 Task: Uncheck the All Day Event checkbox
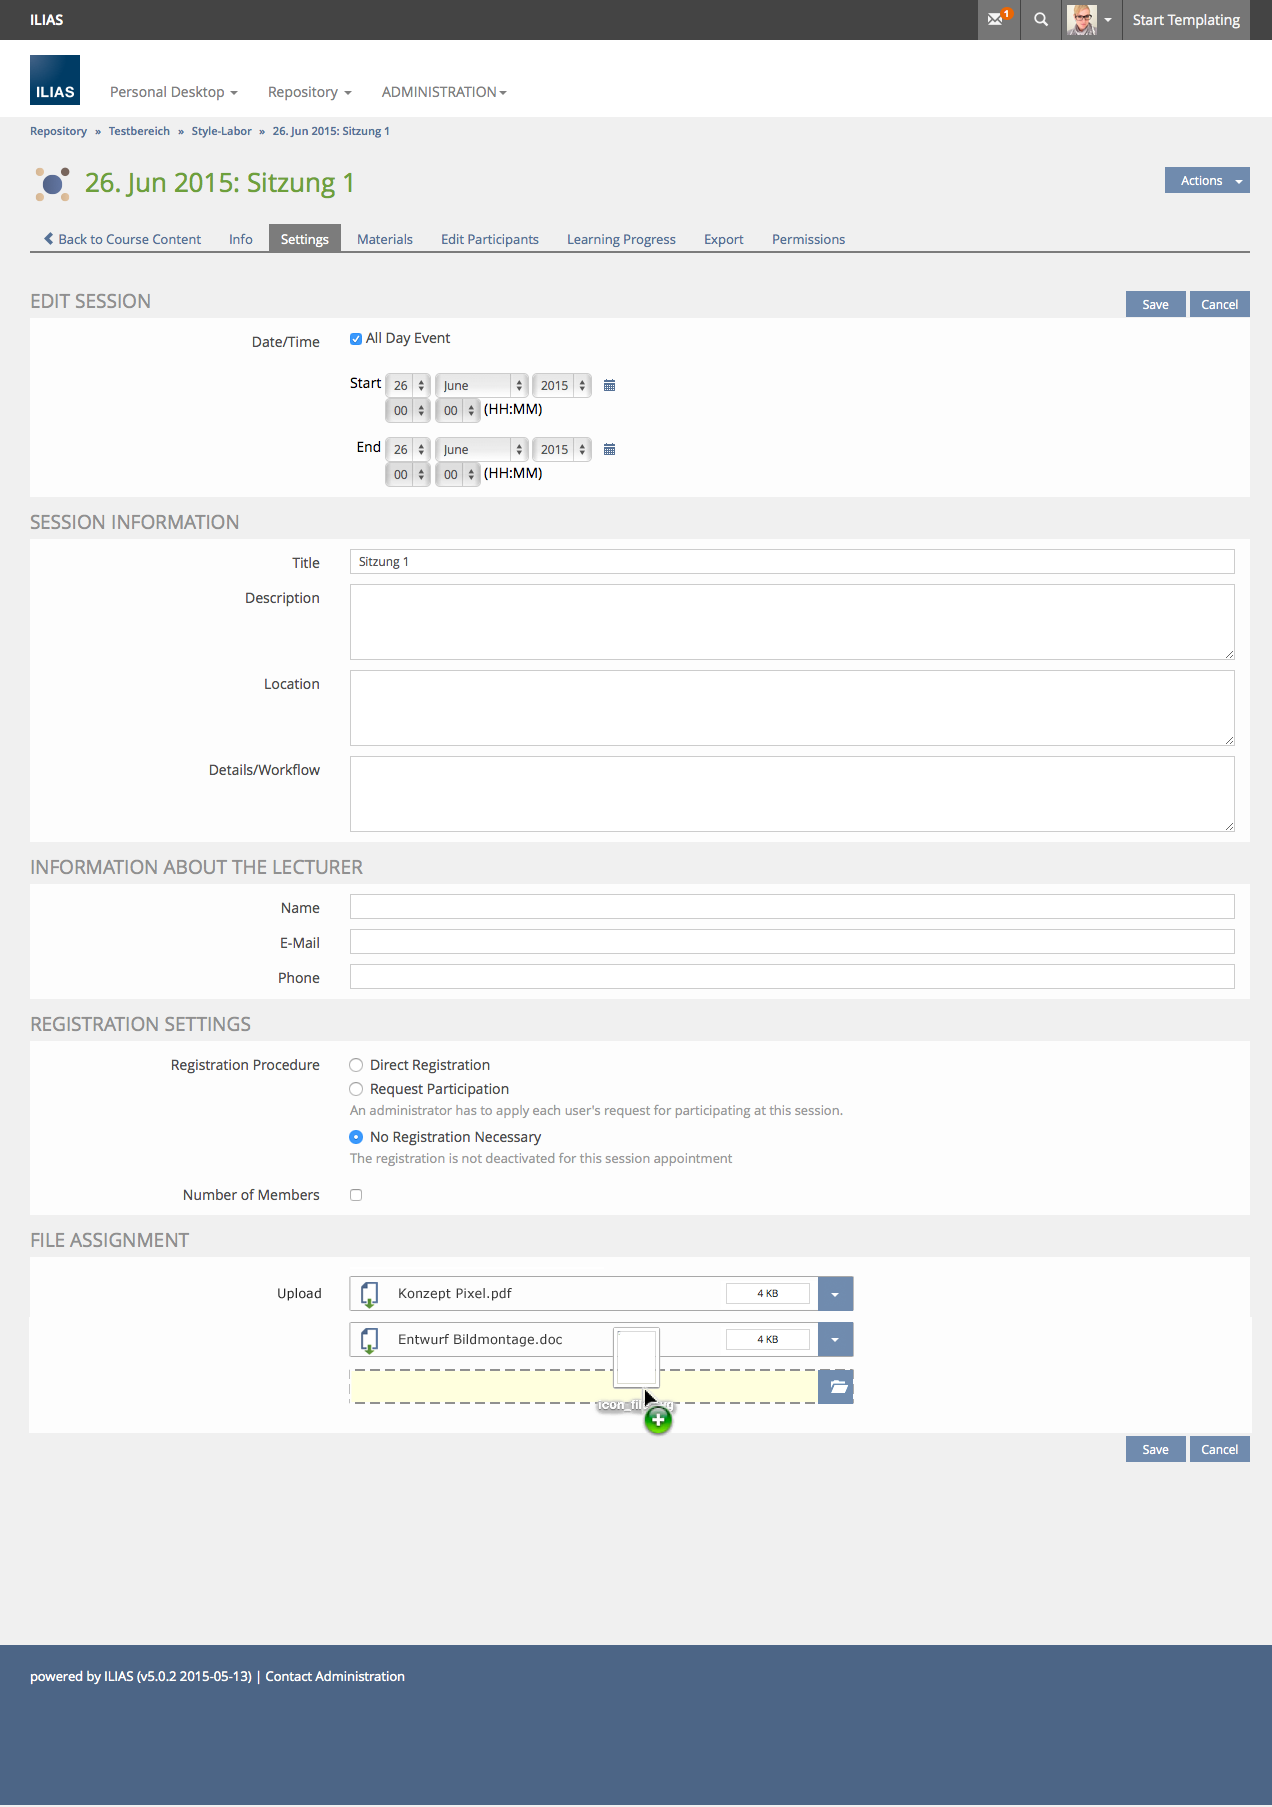[356, 339]
